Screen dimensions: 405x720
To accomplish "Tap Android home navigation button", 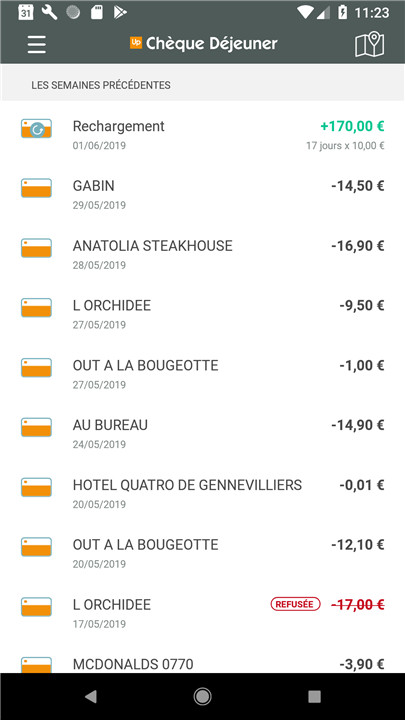I will (202, 697).
